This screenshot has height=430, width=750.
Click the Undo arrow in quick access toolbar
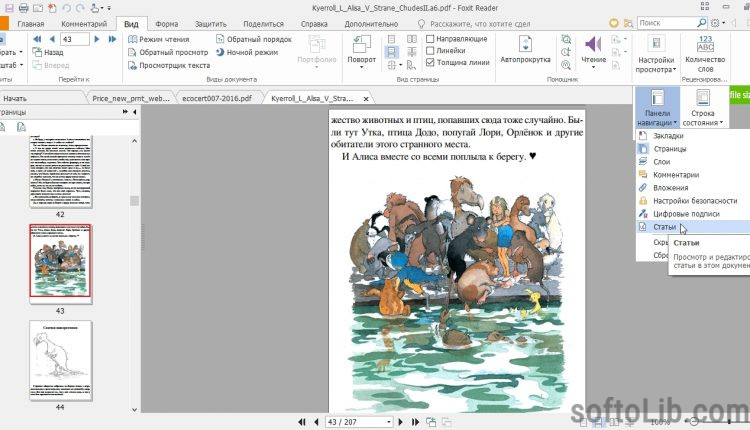(66, 8)
